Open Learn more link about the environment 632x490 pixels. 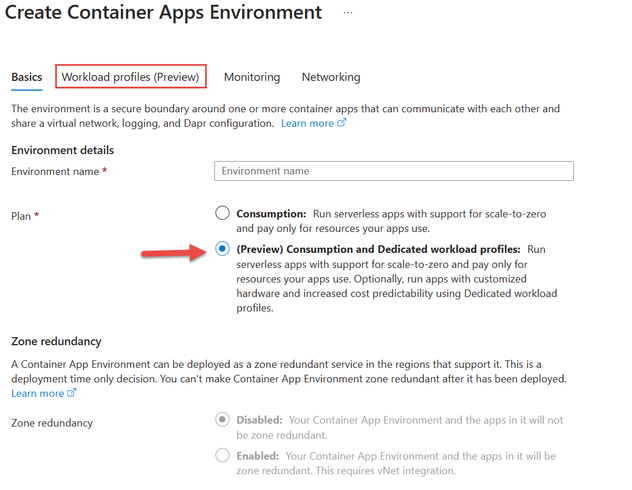[x=307, y=123]
